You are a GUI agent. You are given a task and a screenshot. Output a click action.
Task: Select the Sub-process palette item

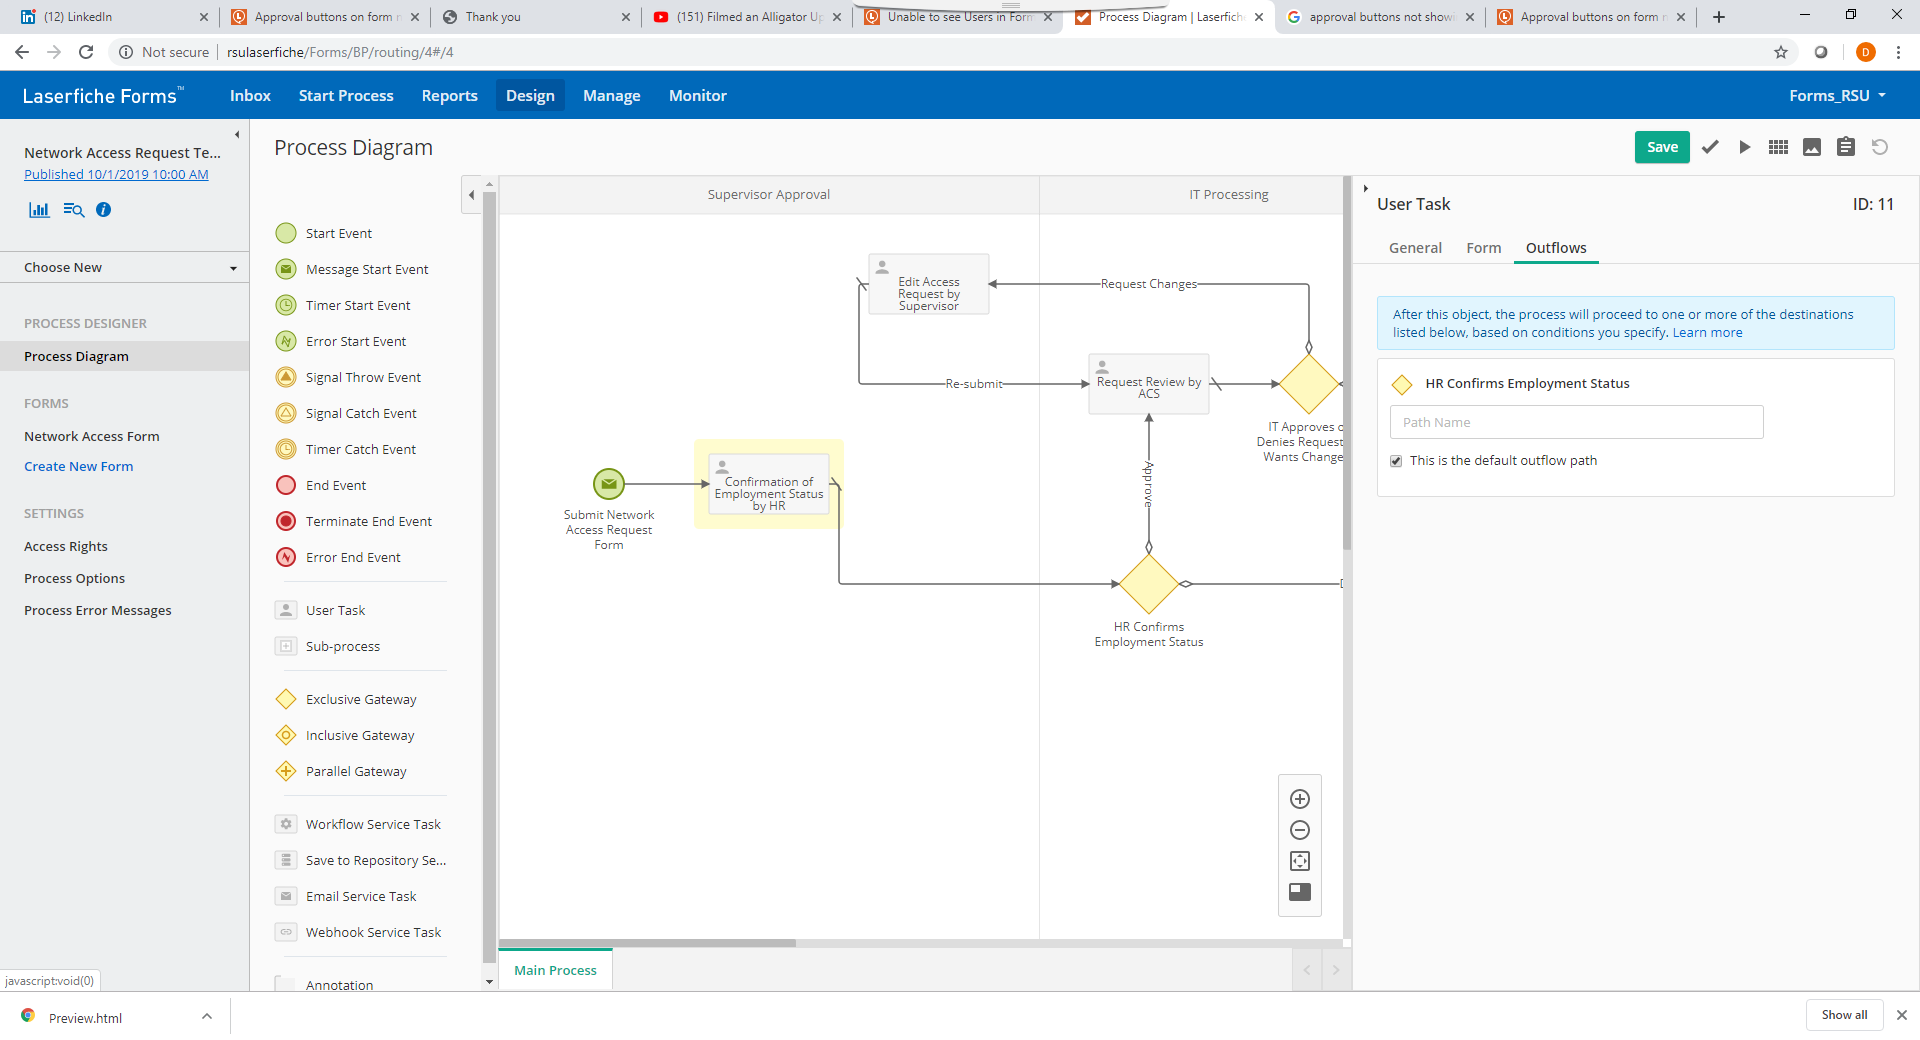328,646
